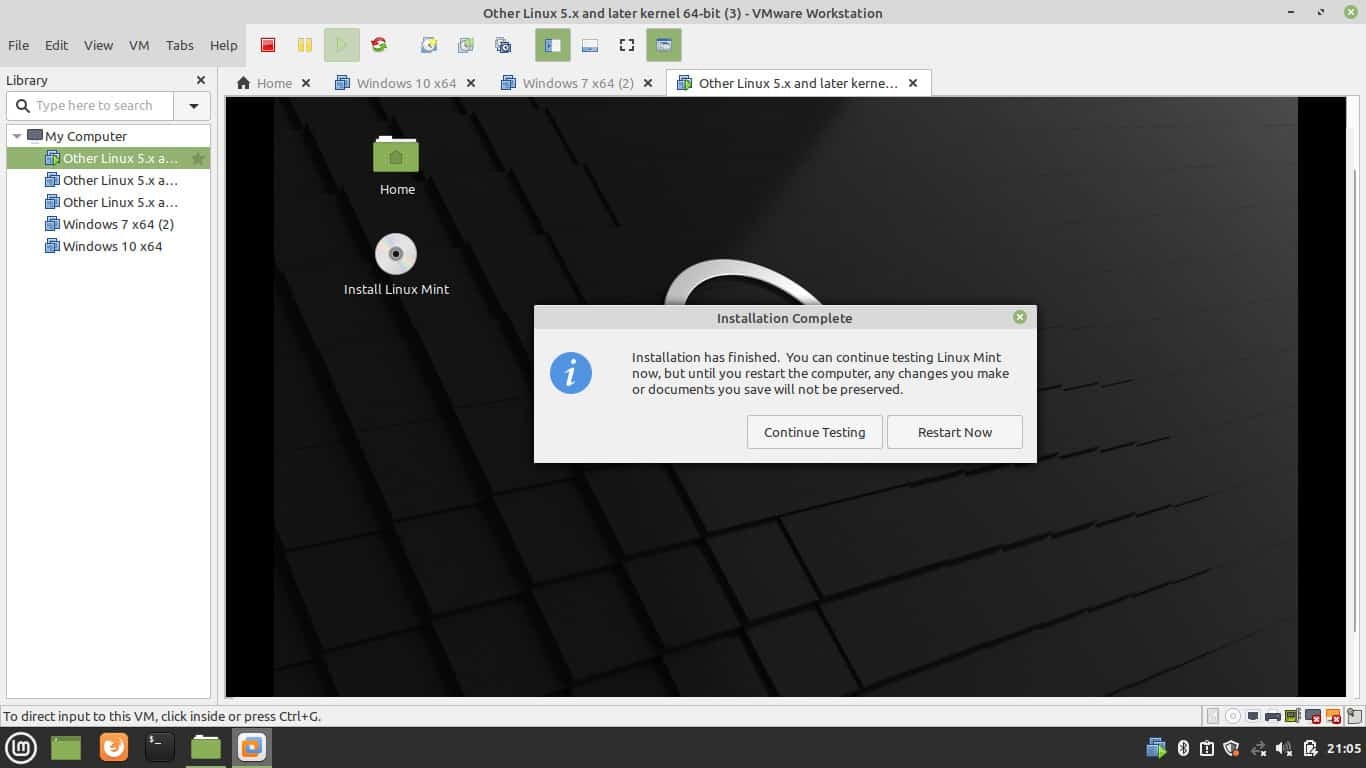The image size is (1366, 768).
Task: Open the Tabs menu
Action: tap(180, 45)
